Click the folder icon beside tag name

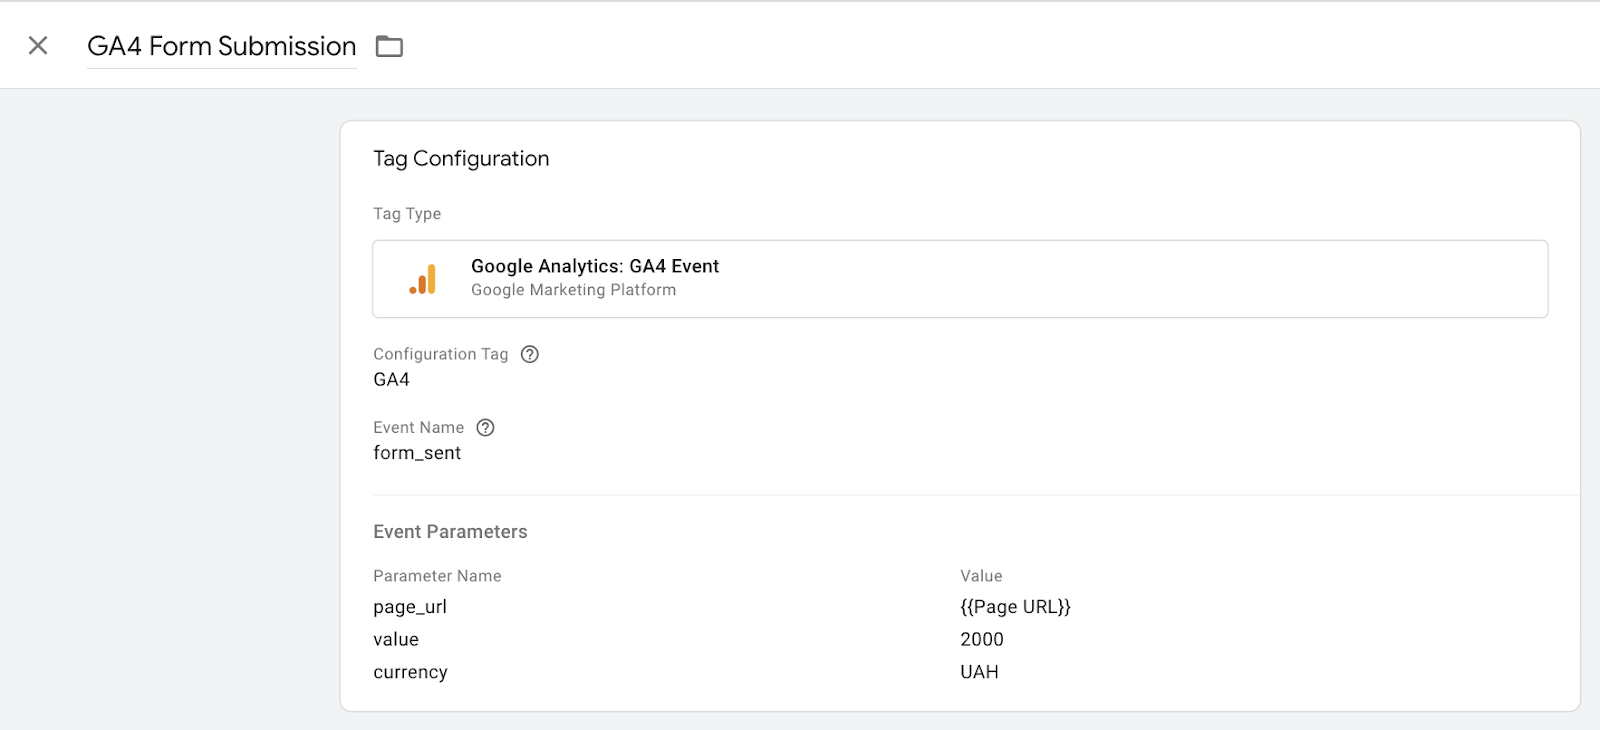(389, 47)
